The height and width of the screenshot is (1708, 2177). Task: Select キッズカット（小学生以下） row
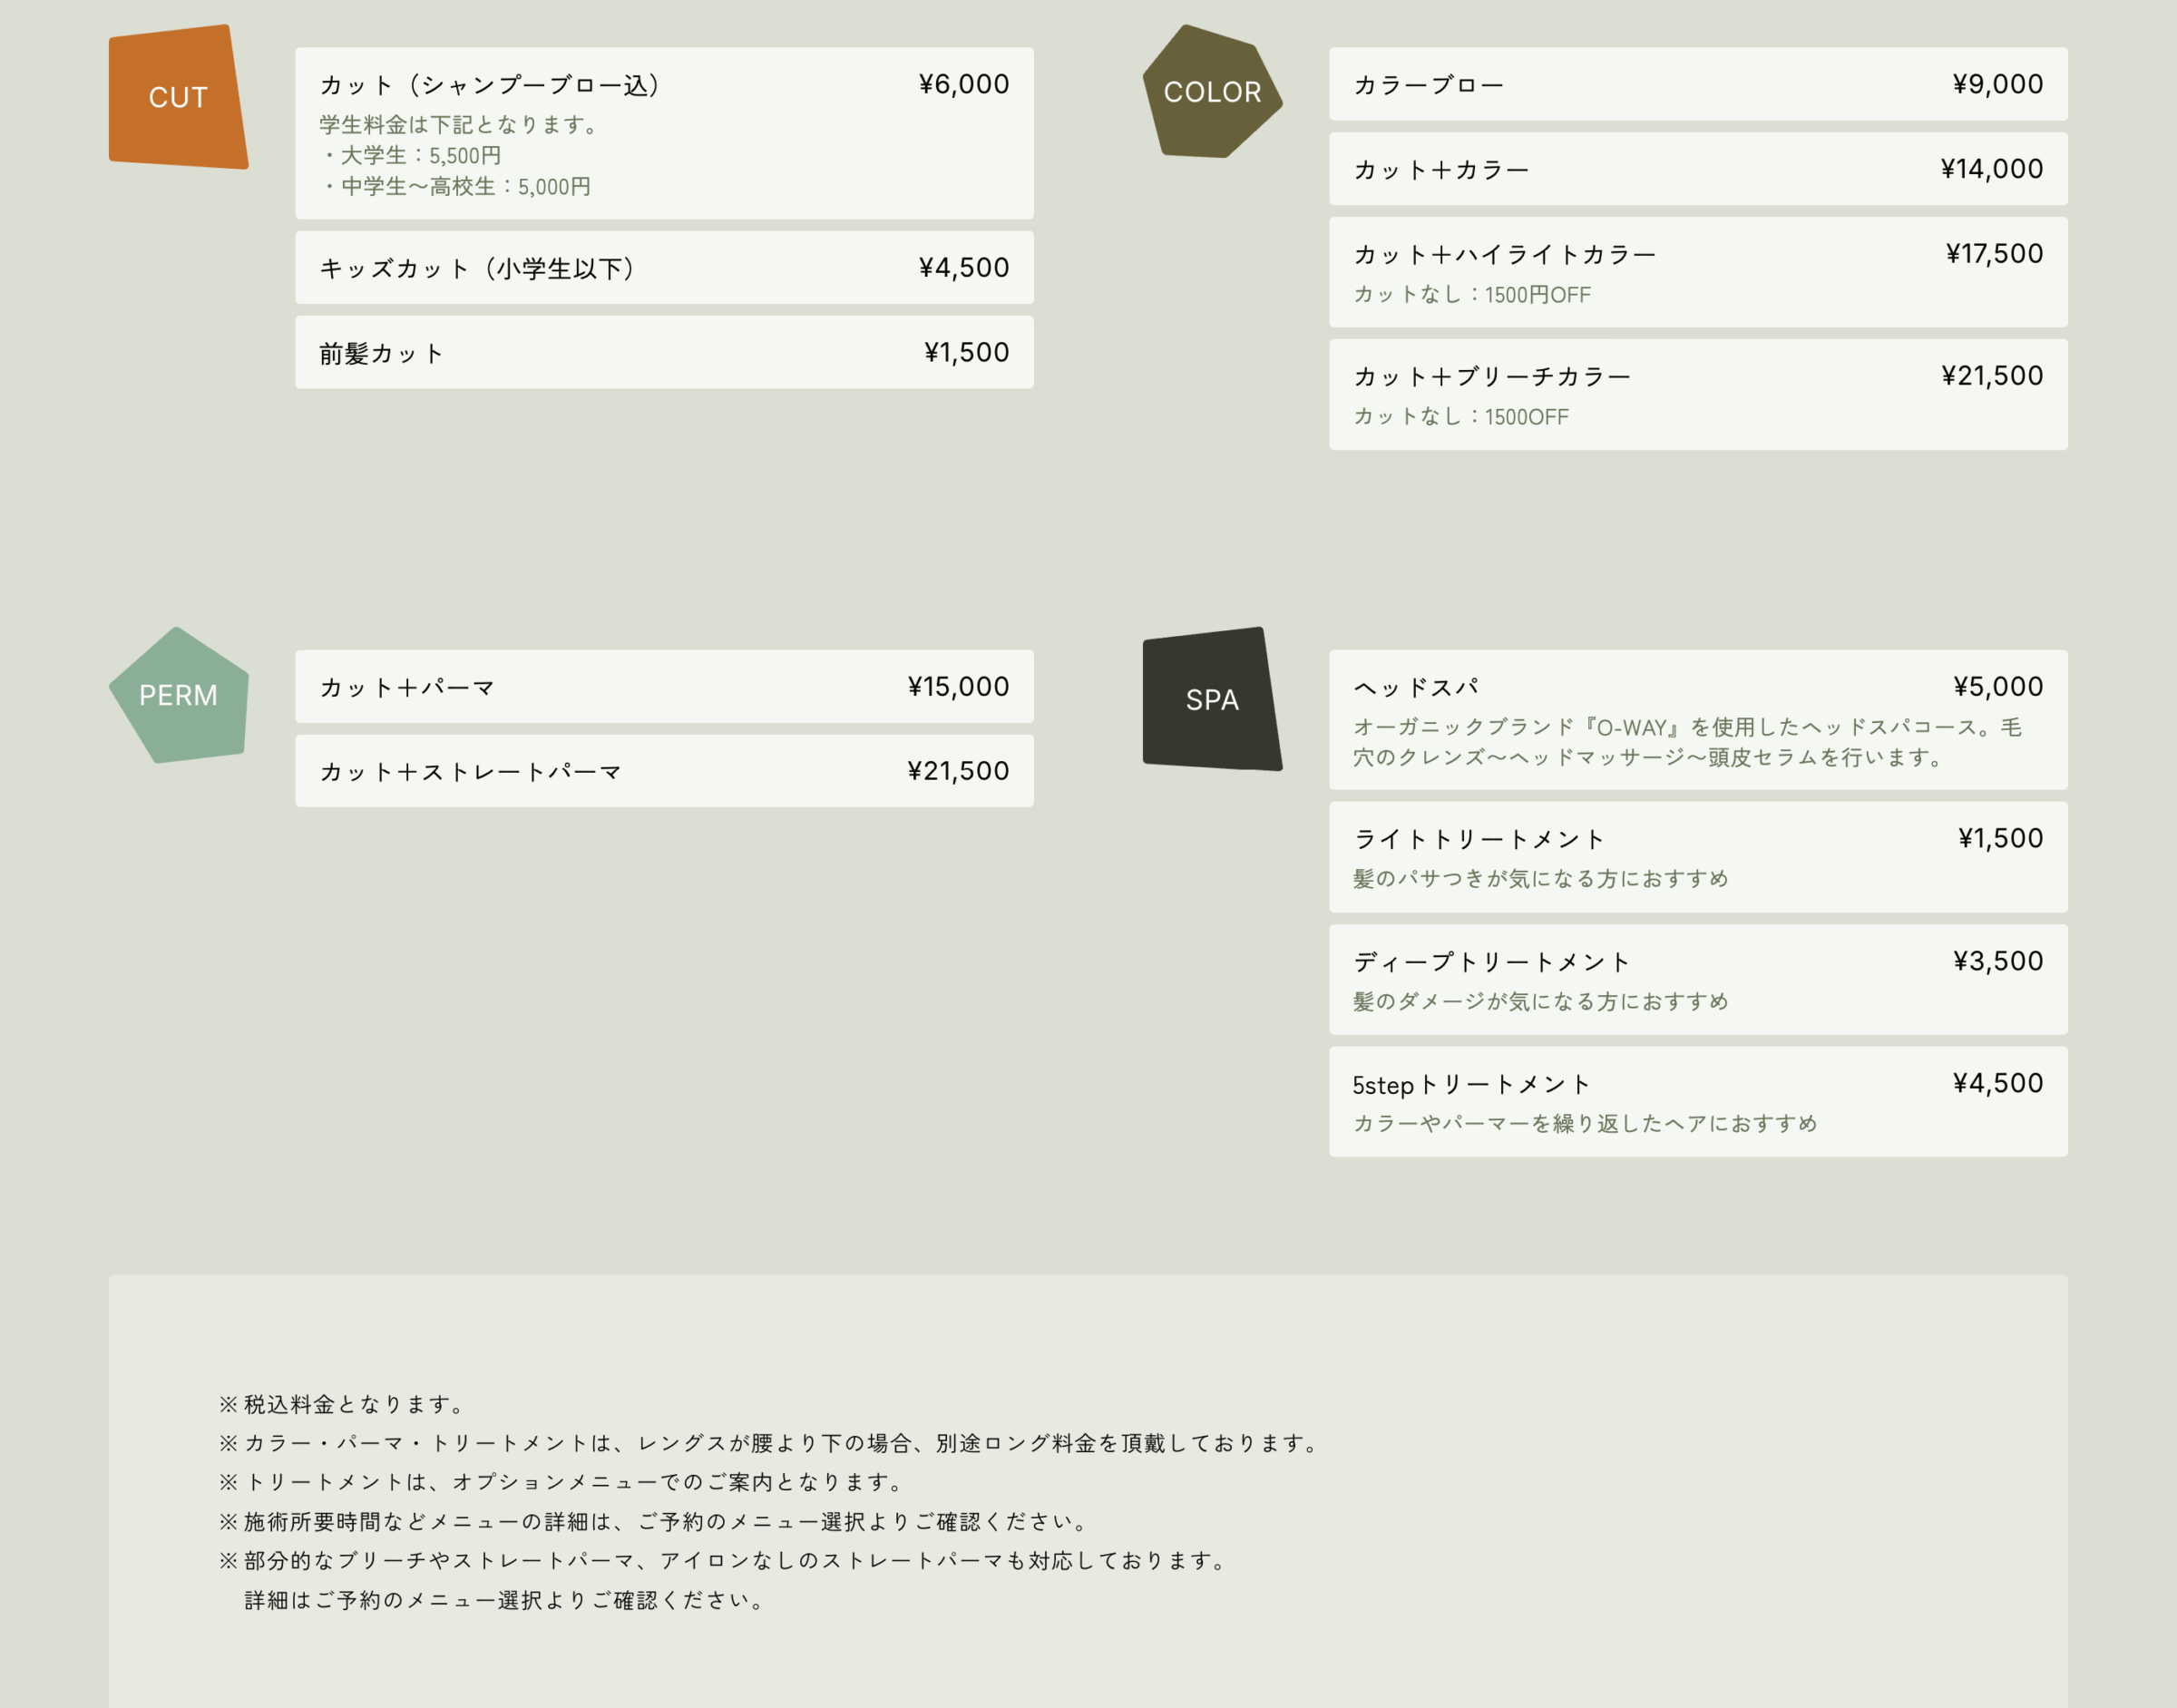664,268
